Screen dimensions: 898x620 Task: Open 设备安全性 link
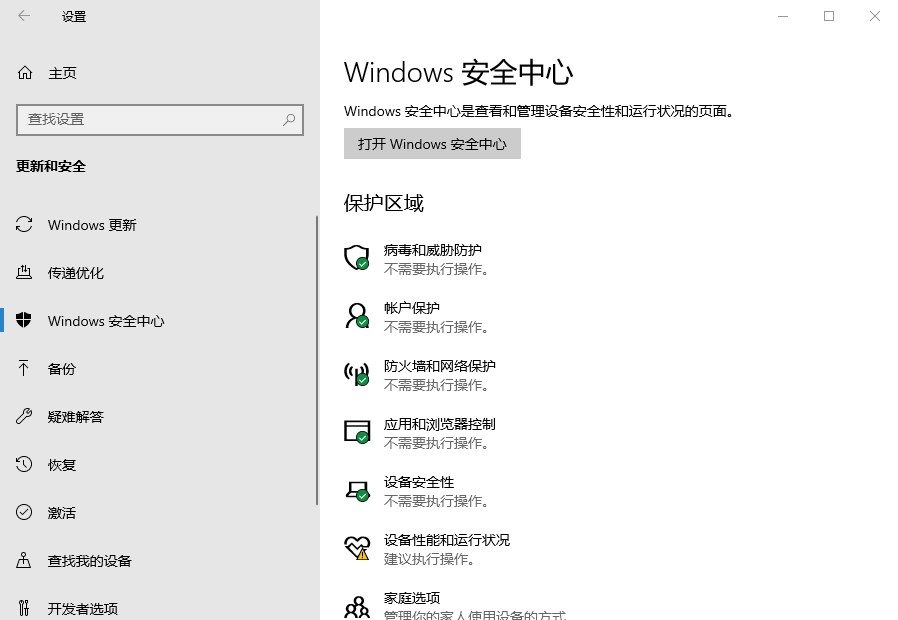(x=419, y=482)
